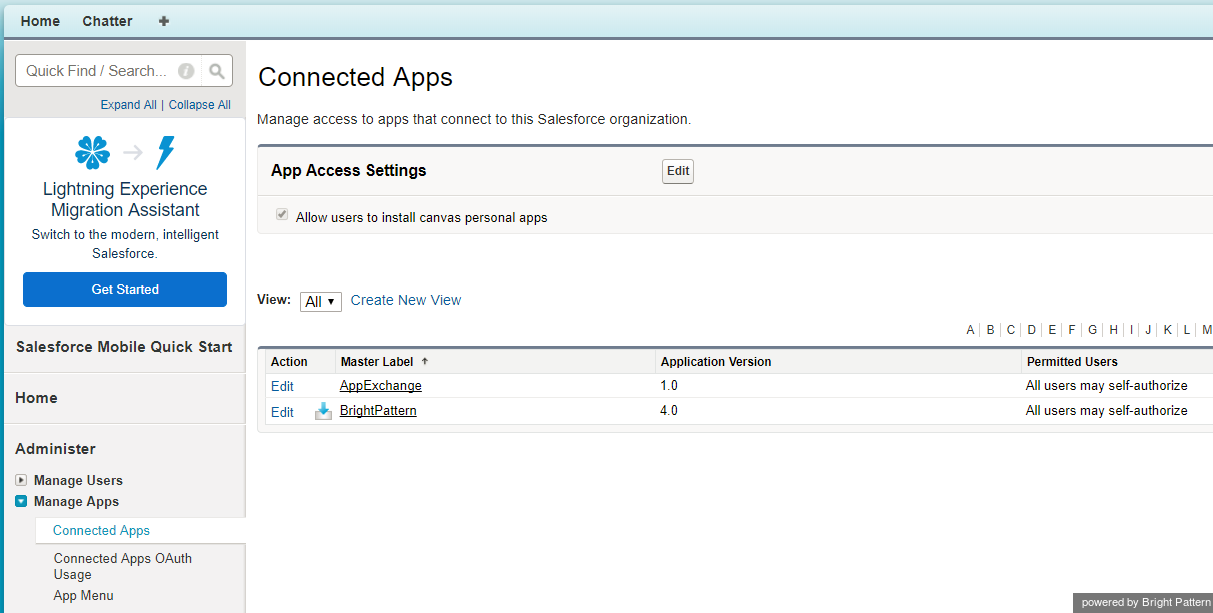Click the Quick Find info icon
Screen dimensions: 1213x613
pos(186,71)
